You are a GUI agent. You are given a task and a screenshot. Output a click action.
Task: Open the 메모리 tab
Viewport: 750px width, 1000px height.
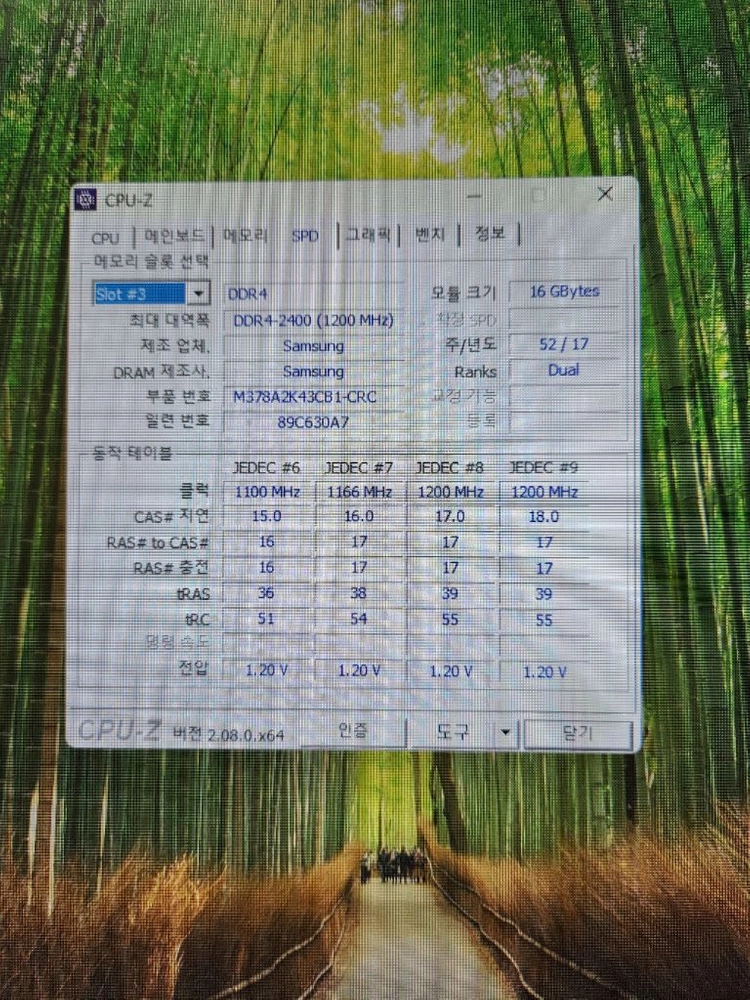[246, 235]
